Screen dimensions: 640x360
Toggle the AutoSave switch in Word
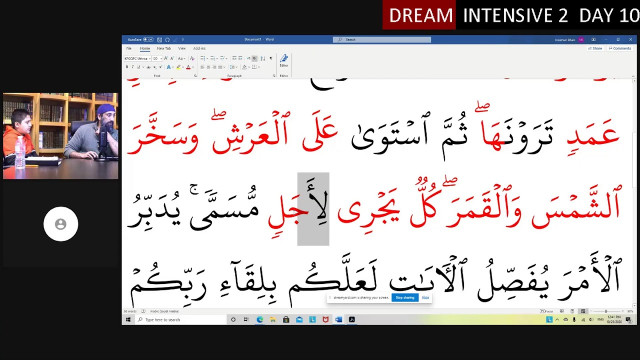(148, 40)
